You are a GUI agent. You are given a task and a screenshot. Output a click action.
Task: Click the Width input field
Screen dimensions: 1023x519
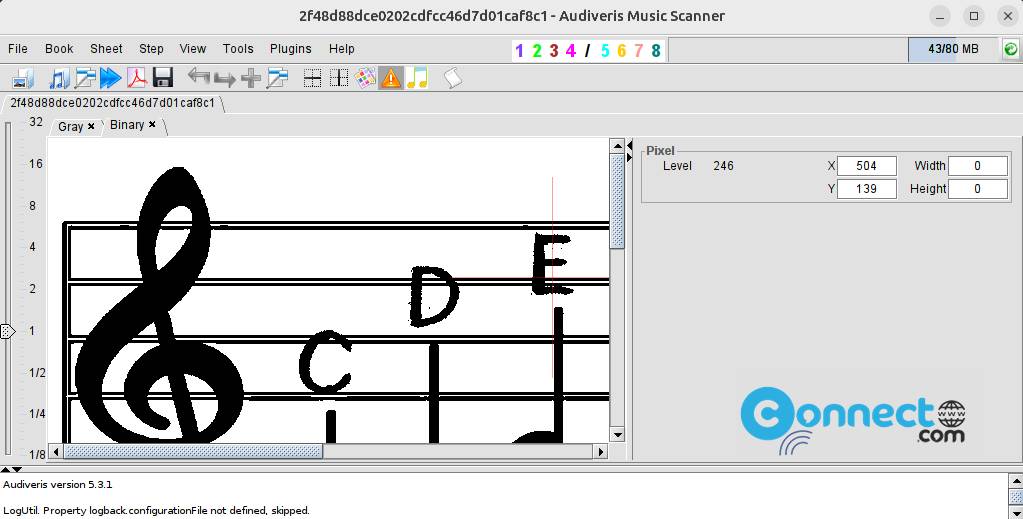977,166
